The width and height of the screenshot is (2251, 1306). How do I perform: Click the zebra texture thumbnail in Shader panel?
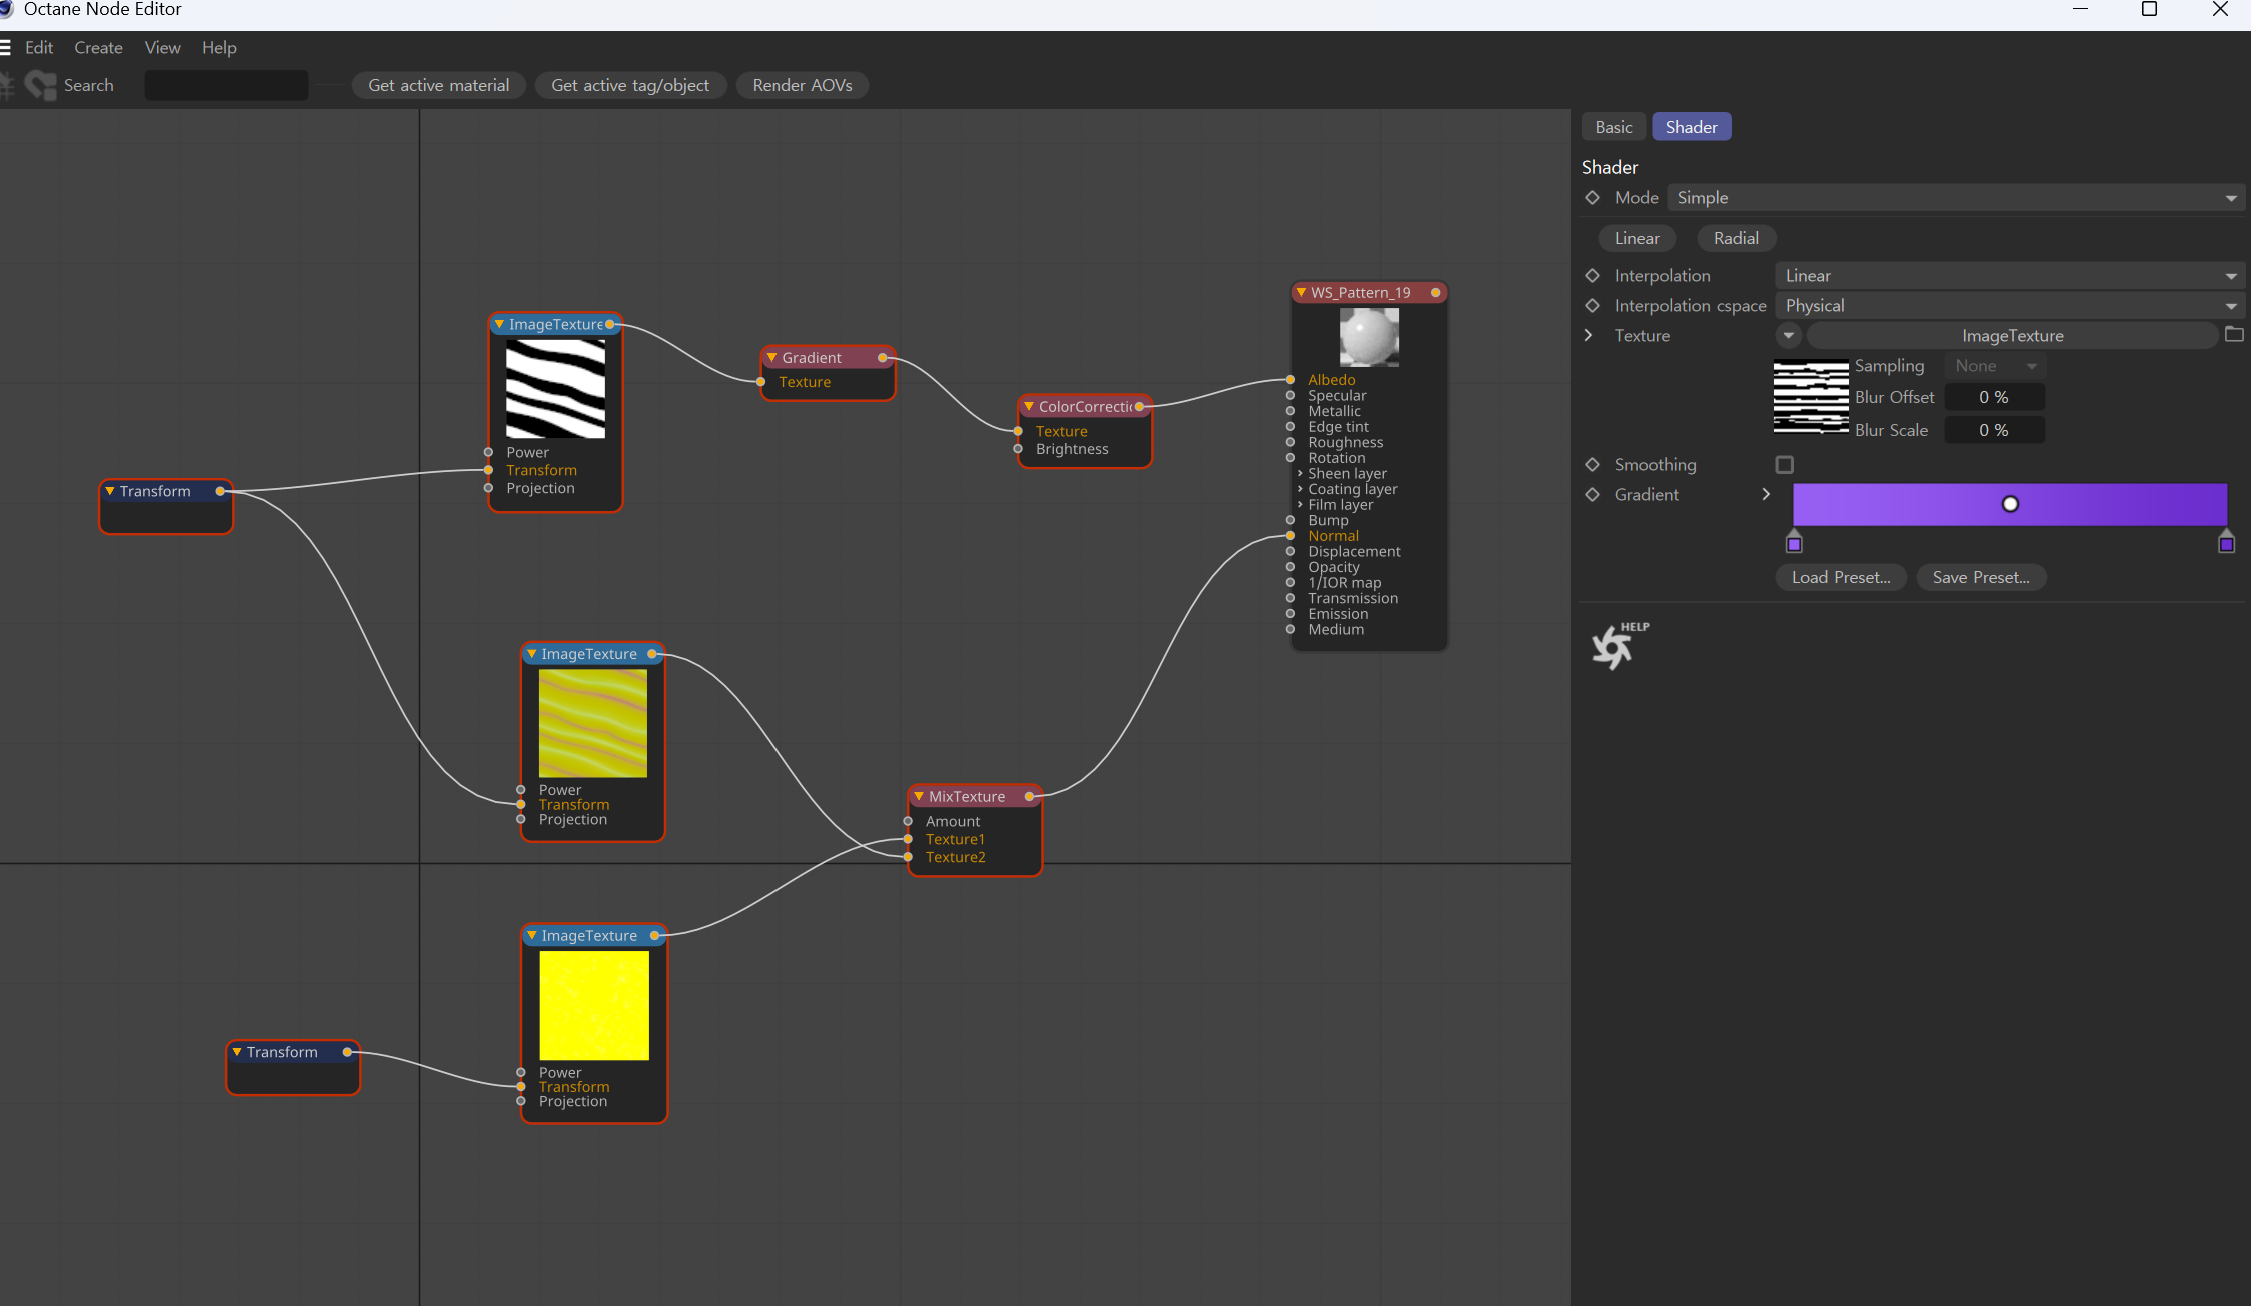(x=1810, y=397)
